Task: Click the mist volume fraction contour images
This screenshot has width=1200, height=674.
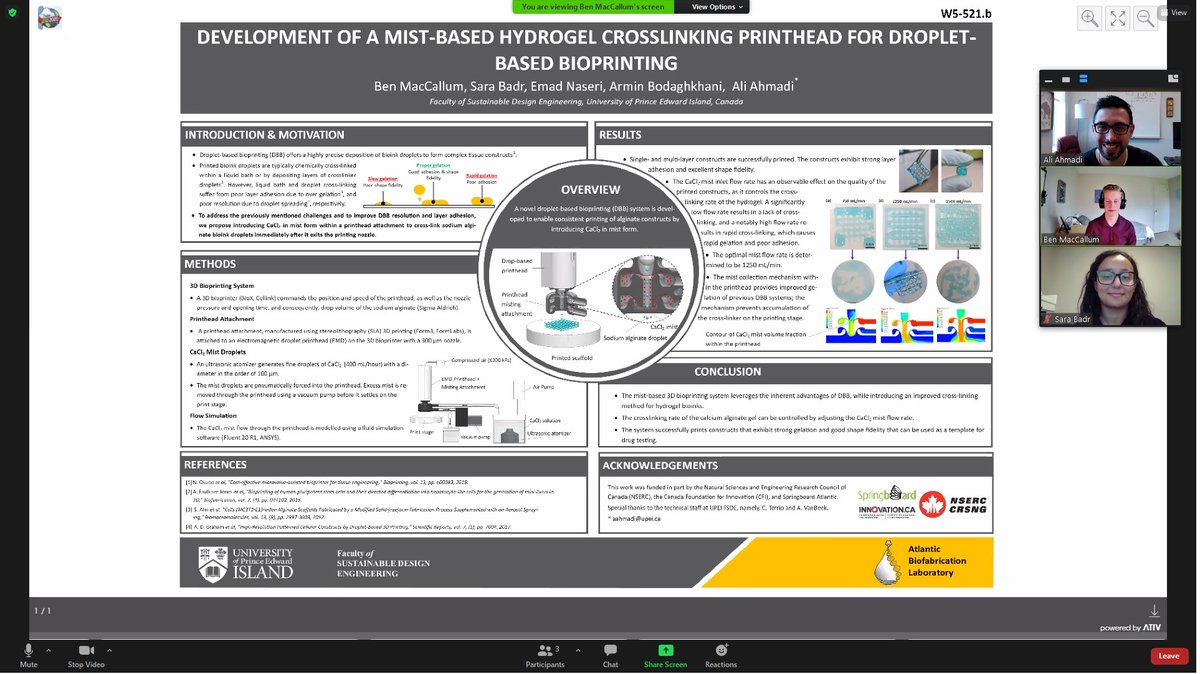Action: pos(905,326)
